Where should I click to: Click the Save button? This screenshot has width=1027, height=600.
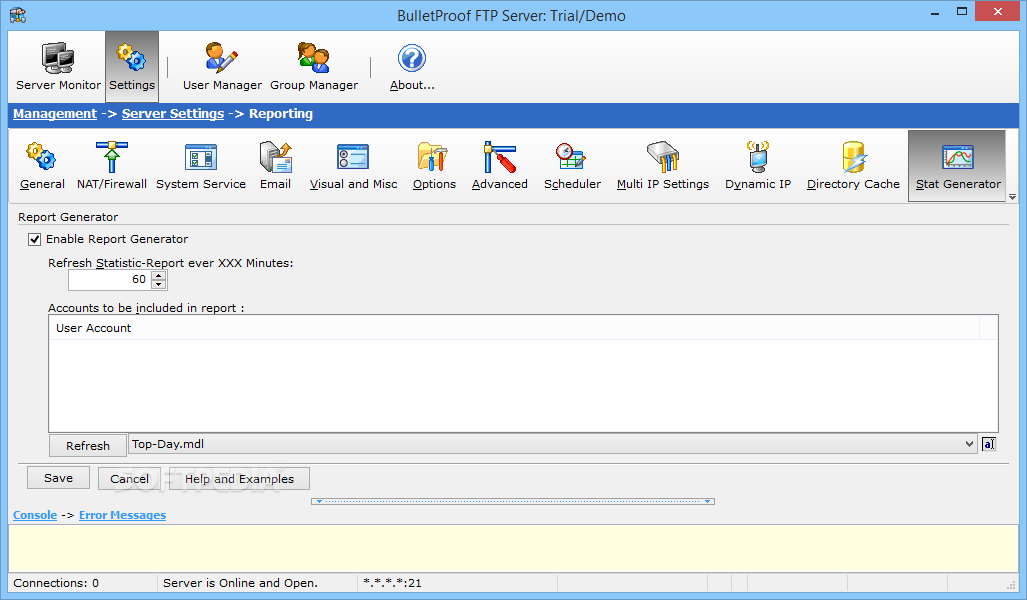point(58,478)
